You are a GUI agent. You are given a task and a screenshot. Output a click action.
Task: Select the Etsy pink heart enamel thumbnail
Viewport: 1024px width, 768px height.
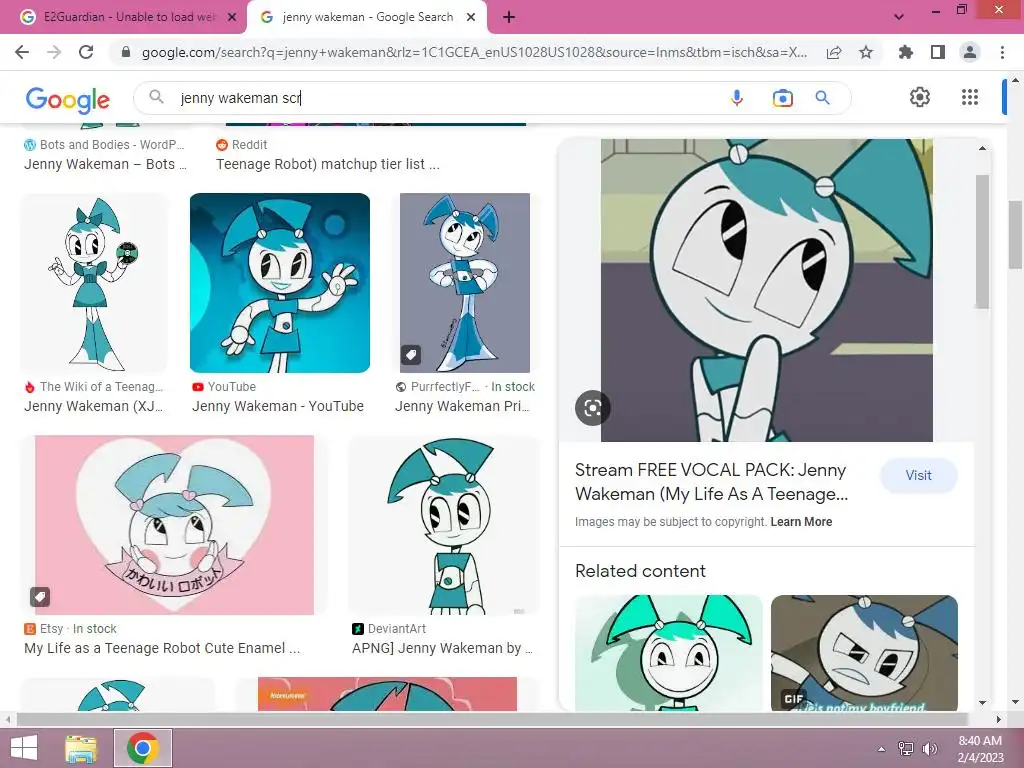click(x=174, y=525)
